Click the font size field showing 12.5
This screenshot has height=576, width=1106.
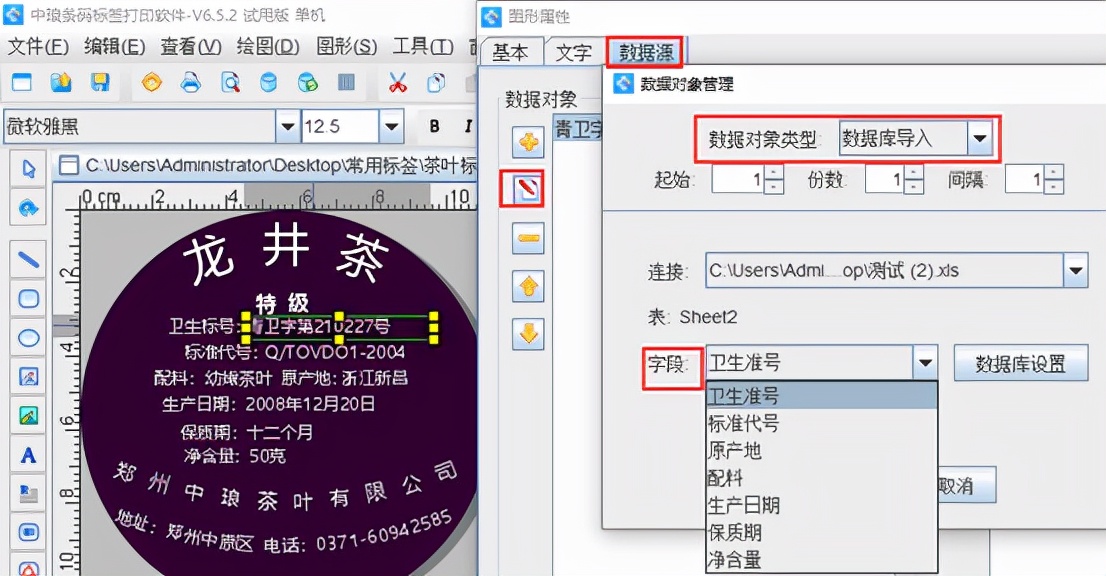[x=340, y=127]
